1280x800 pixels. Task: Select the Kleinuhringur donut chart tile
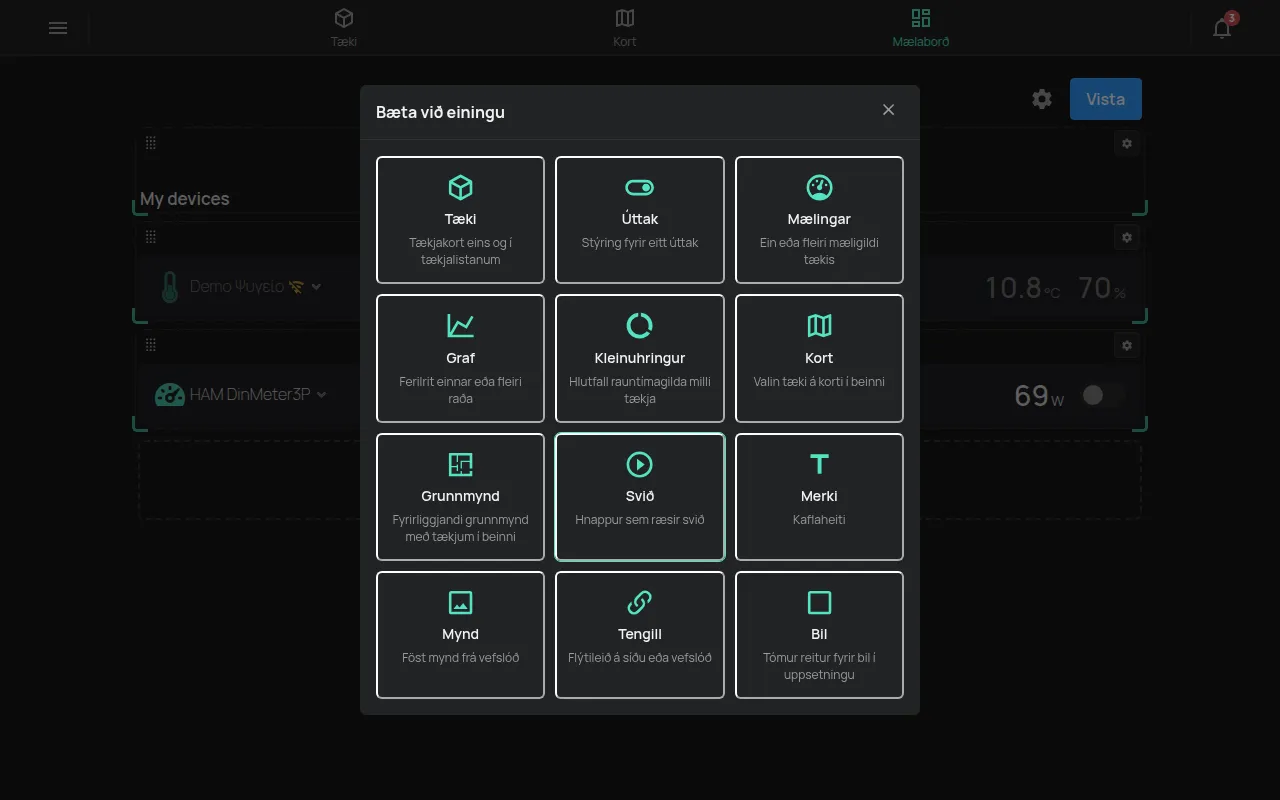pos(640,358)
